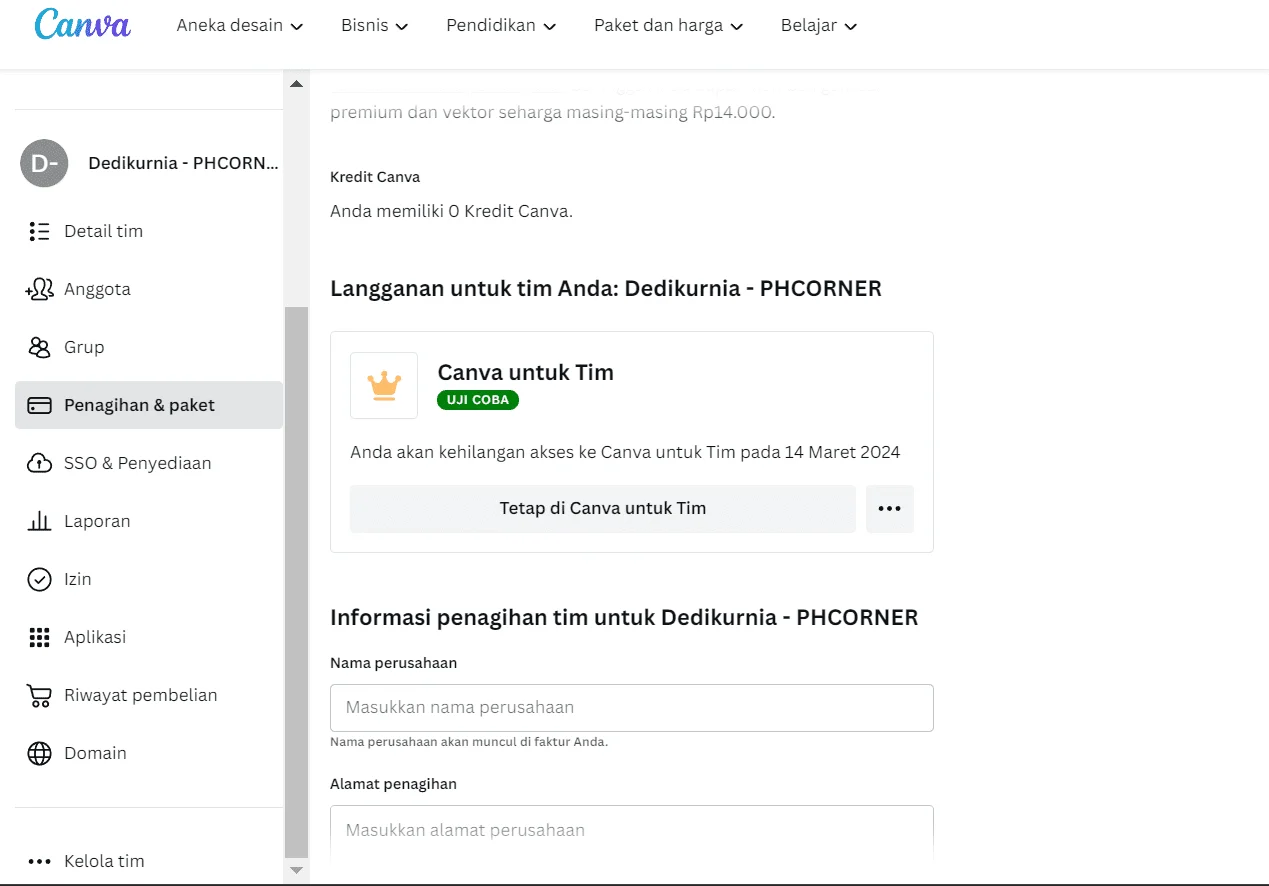Click Langganan untuk tim Anda heading

click(x=606, y=289)
